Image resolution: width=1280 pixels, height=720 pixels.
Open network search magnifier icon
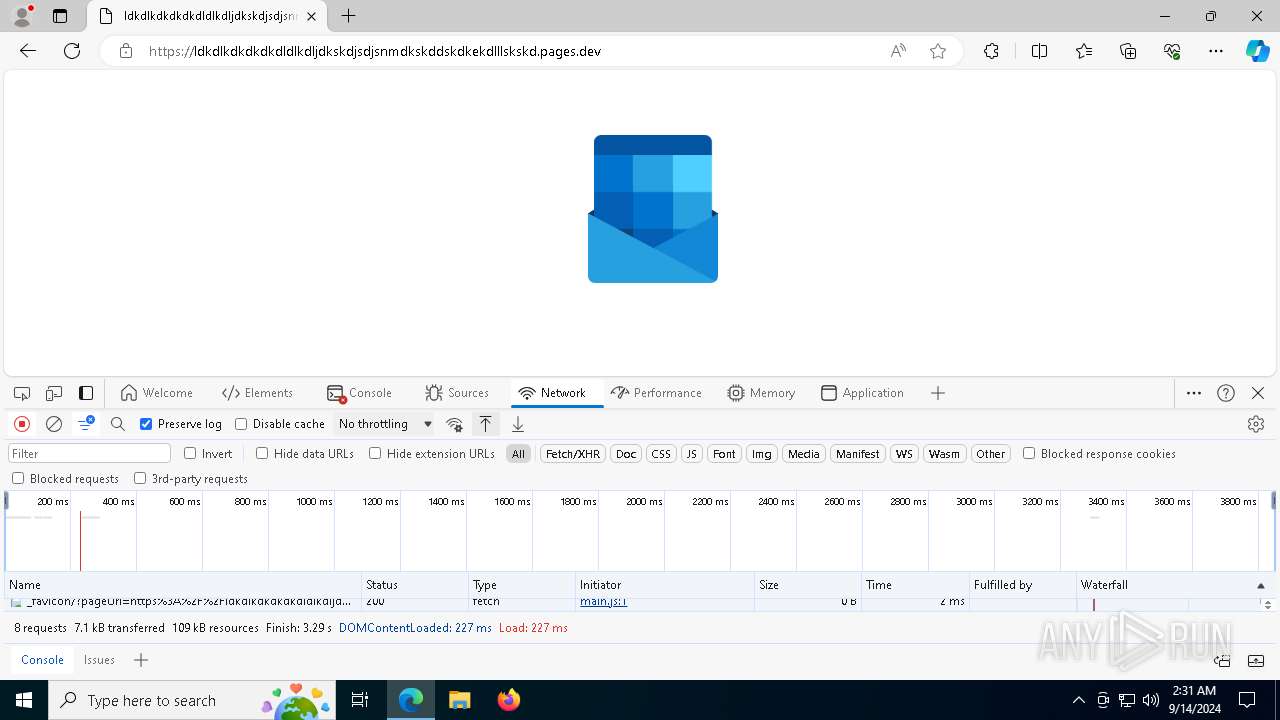point(118,424)
